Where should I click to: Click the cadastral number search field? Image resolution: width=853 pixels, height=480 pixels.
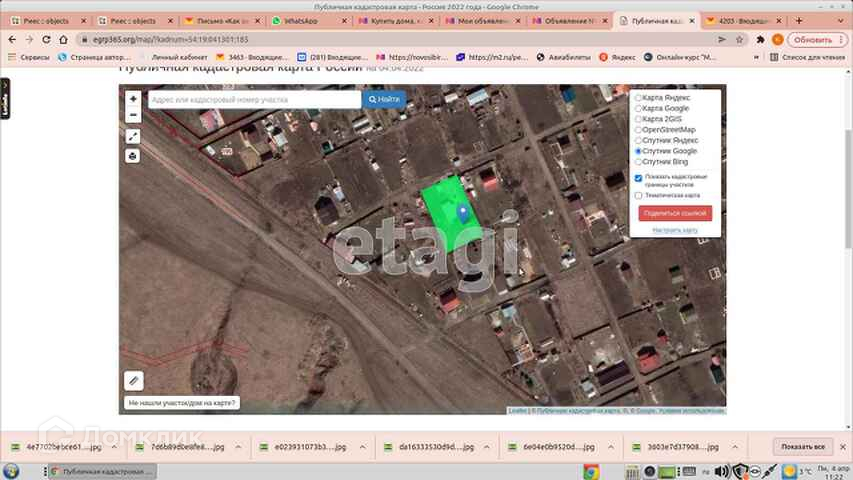[254, 100]
